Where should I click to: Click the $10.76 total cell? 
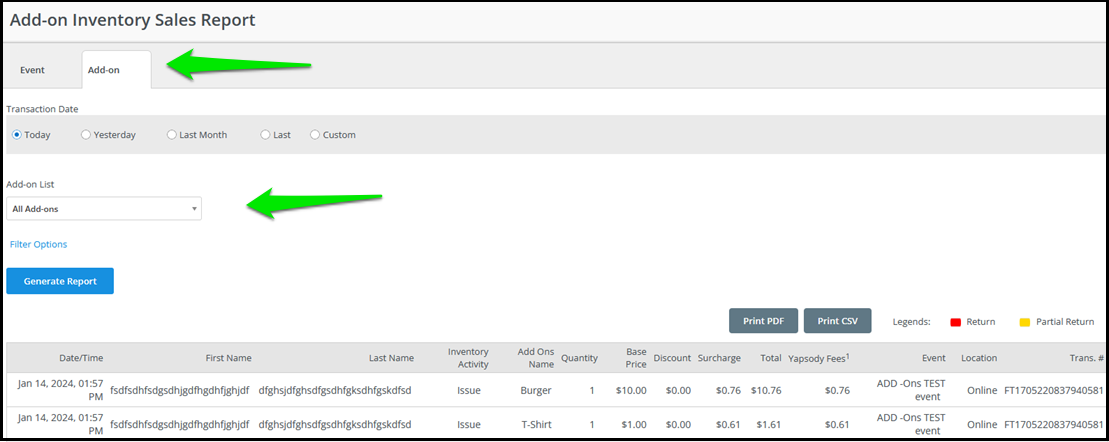766,390
